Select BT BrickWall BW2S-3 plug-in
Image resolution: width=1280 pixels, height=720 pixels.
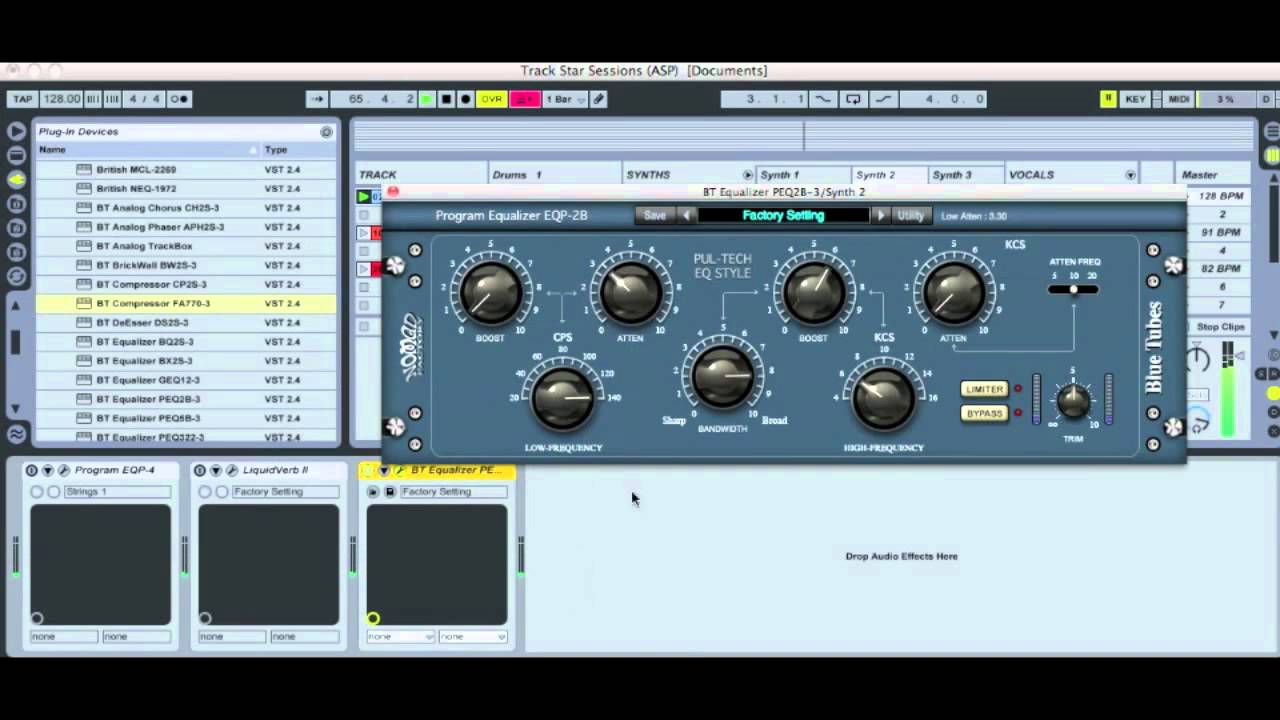(x=186, y=265)
